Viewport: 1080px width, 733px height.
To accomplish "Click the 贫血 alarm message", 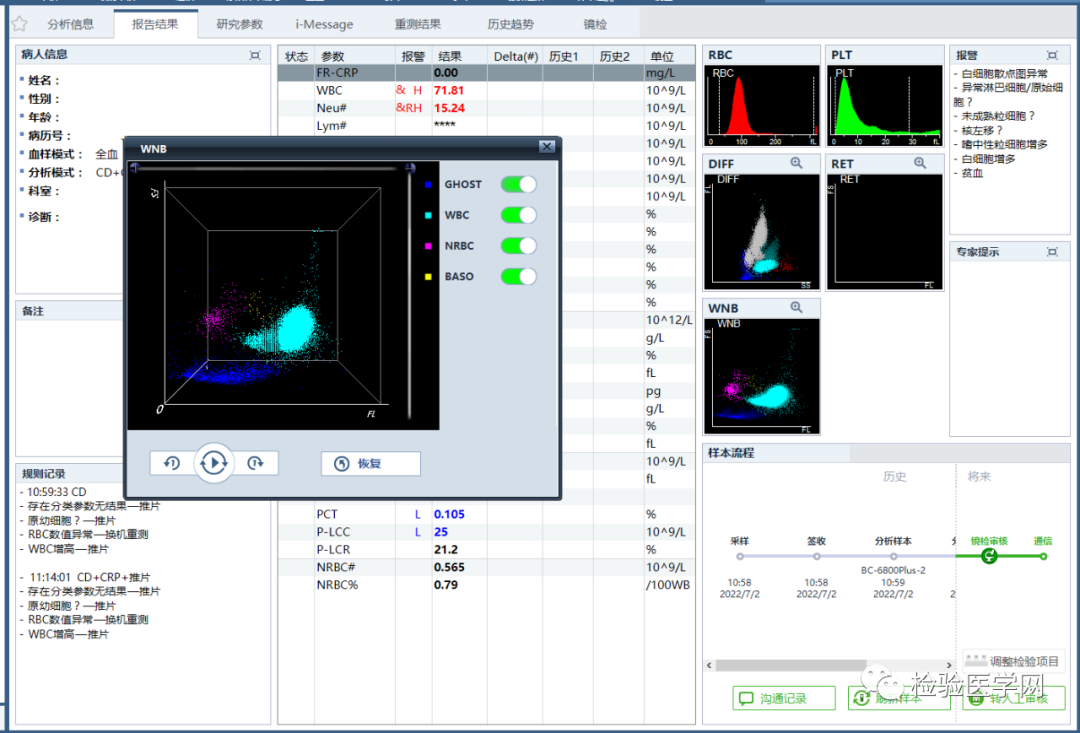I will [972, 173].
